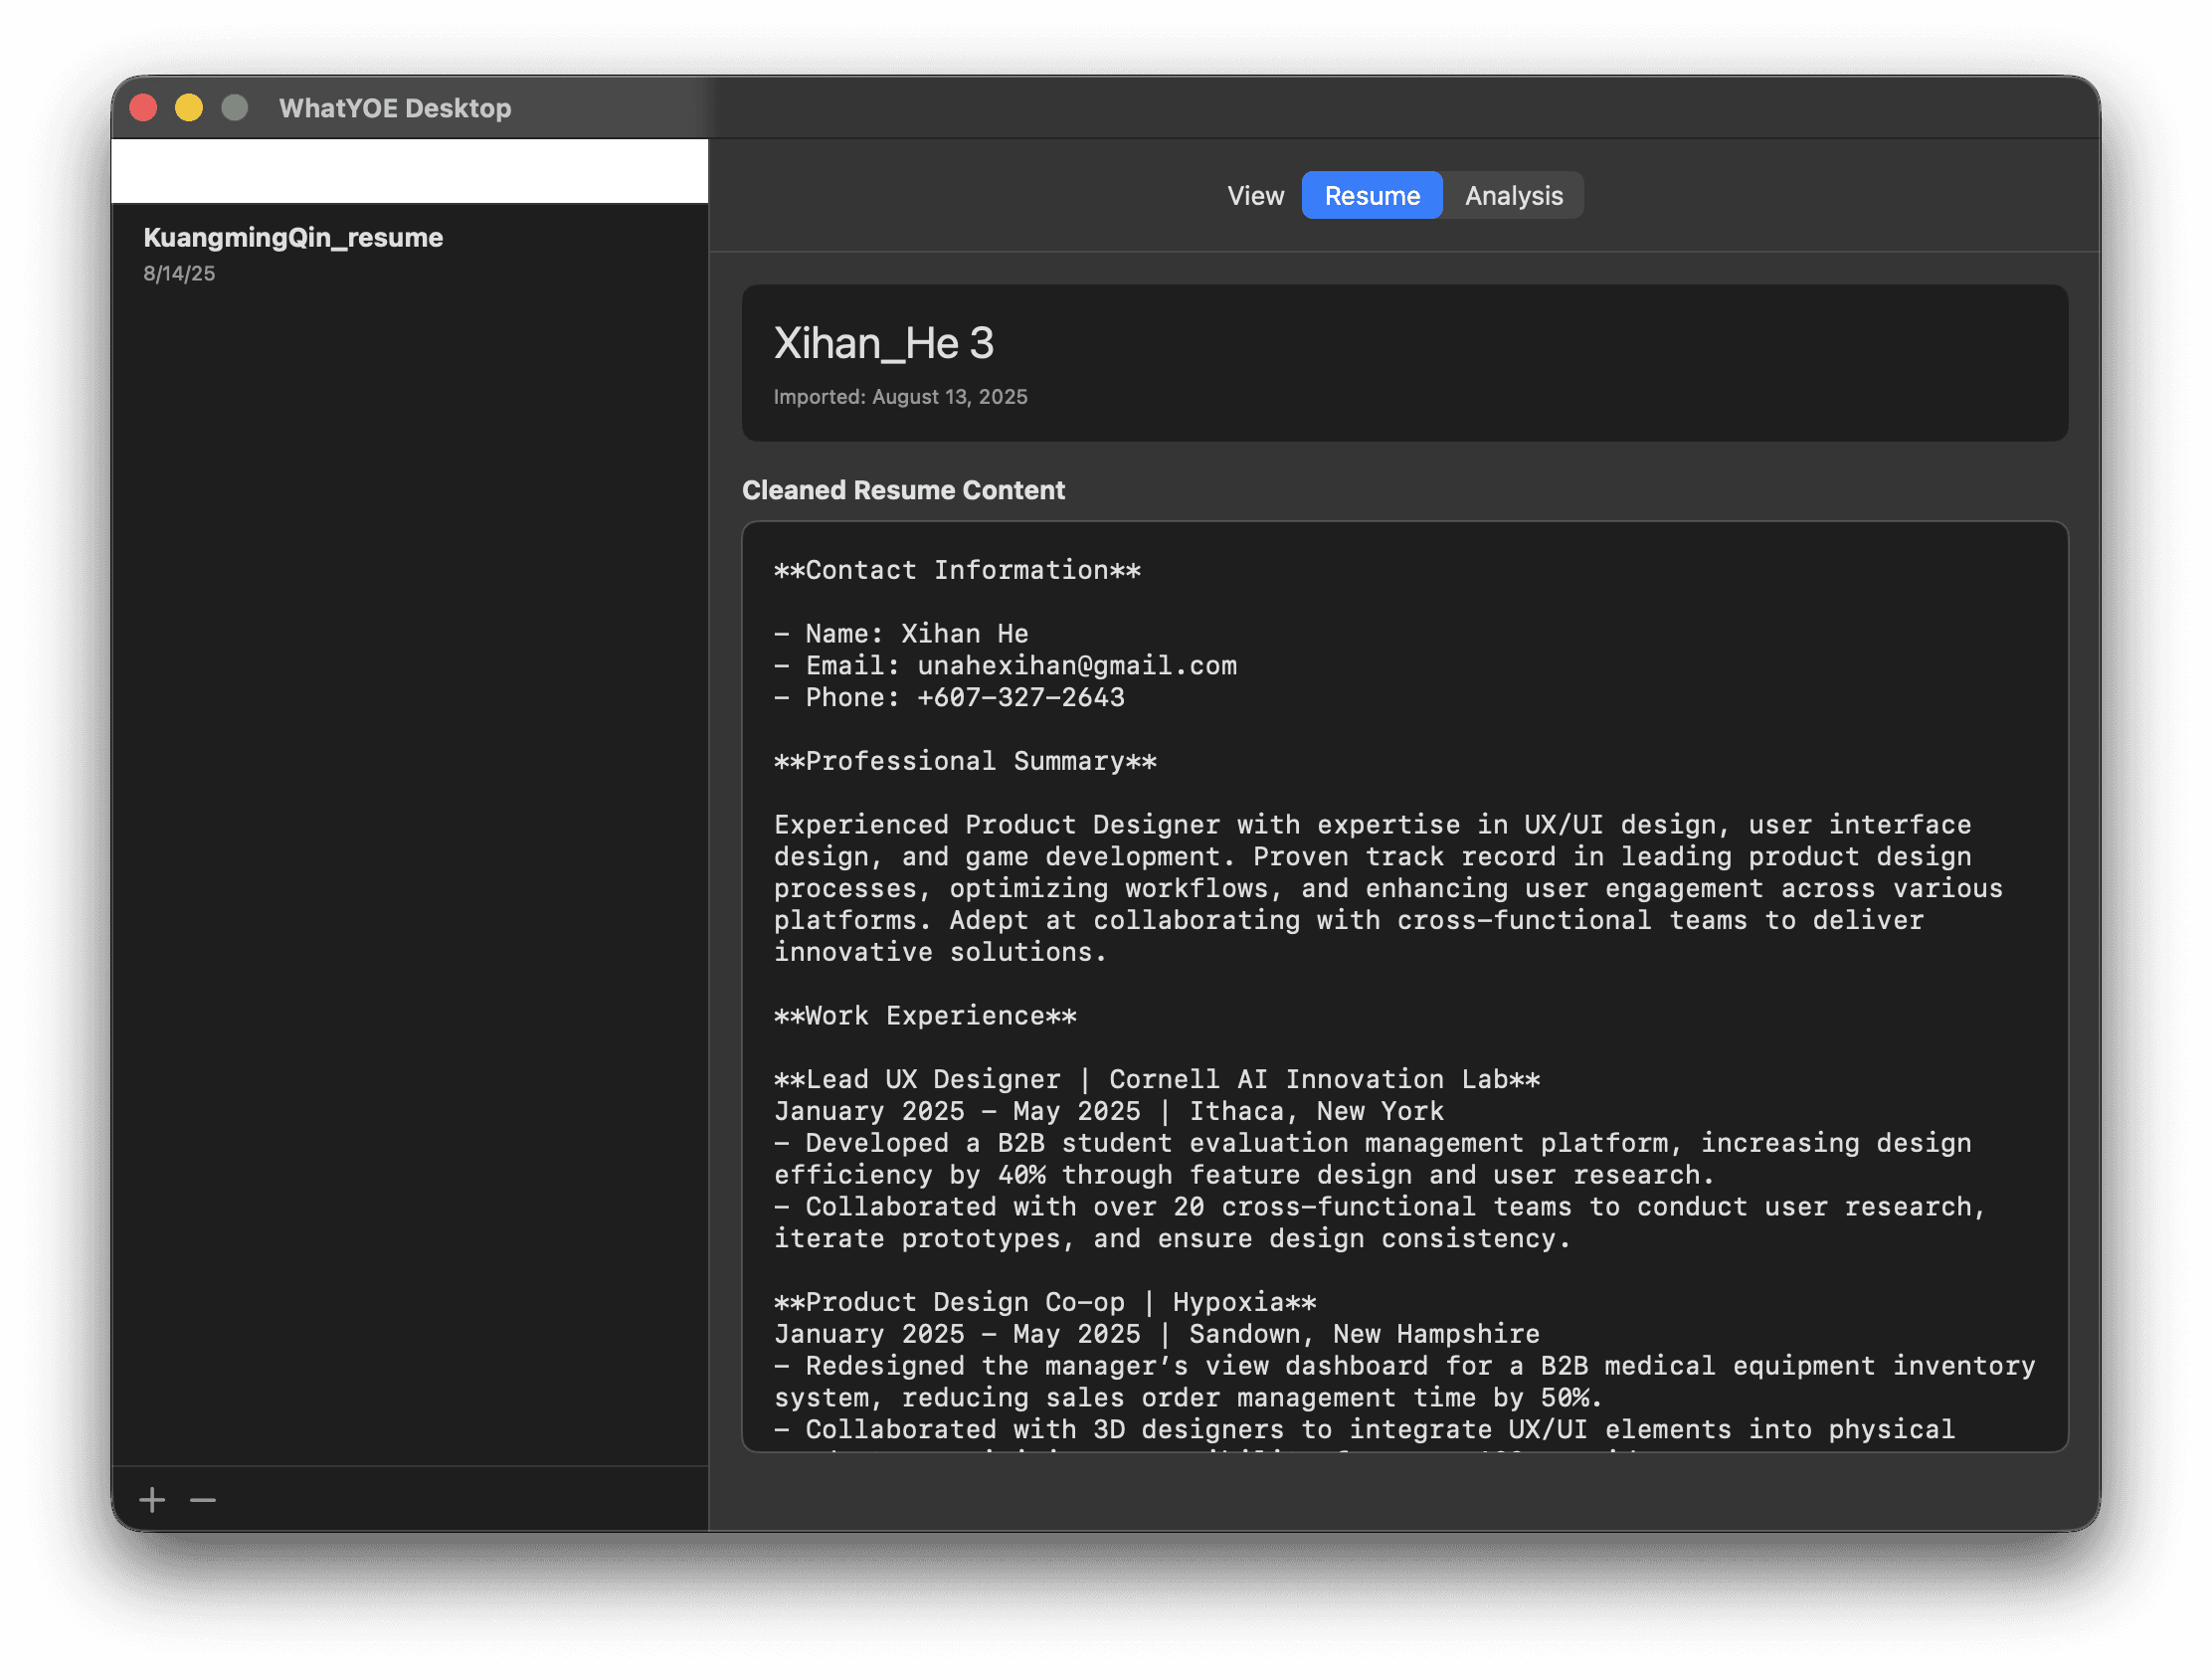
Task: Select KuangmingQin_resume in the sidebar
Action: click(293, 238)
